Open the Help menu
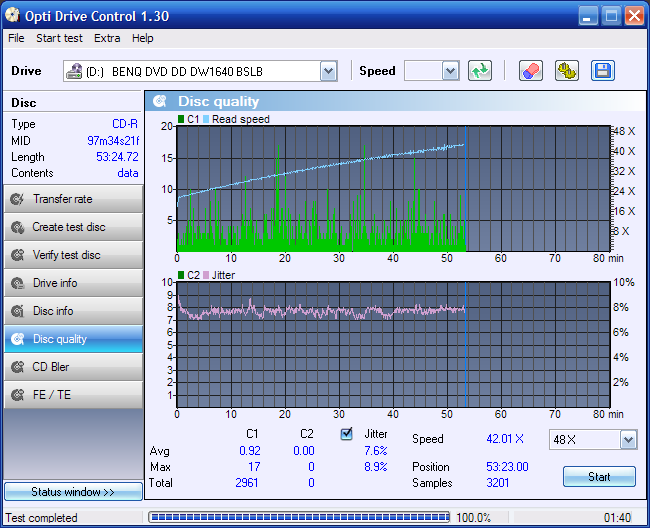The image size is (650, 528). pyautogui.click(x=143, y=38)
